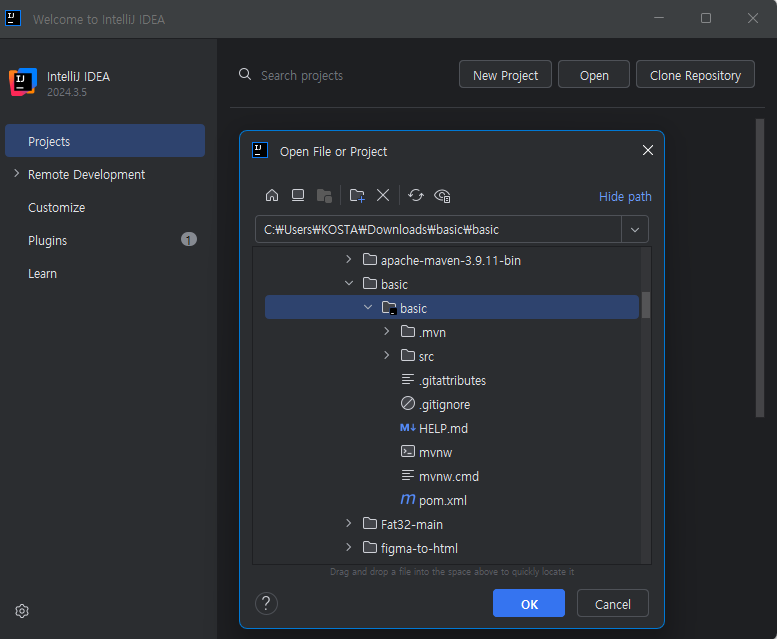Screen dimensions: 777x639
Task: Click the .mvn folder icon
Action: pyautogui.click(x=408, y=331)
